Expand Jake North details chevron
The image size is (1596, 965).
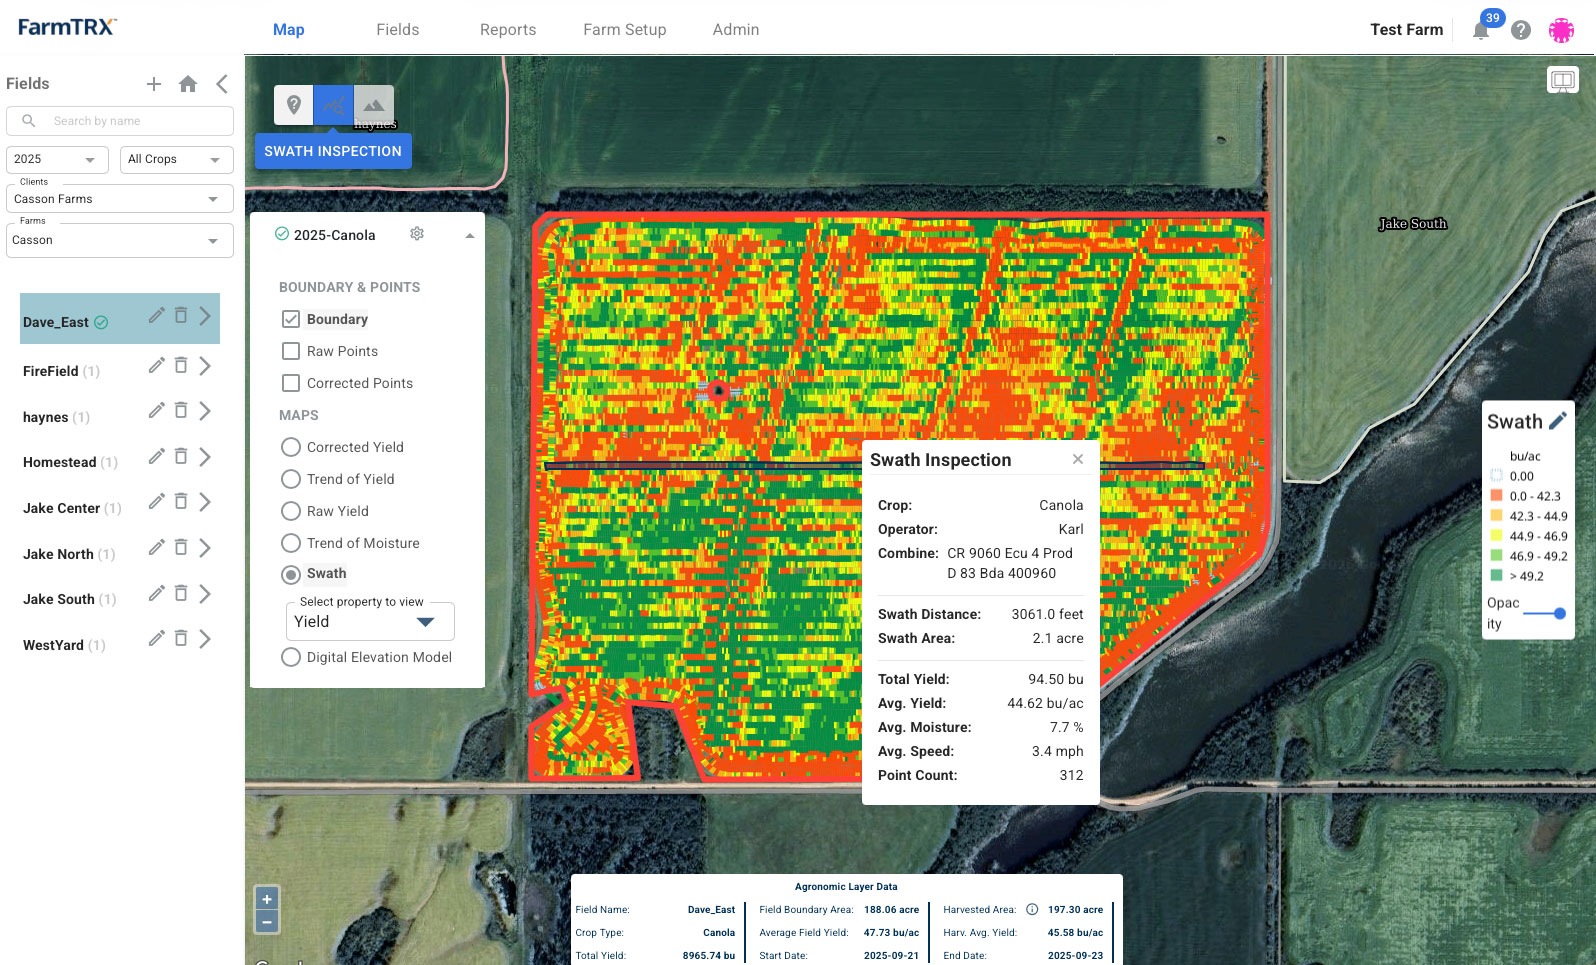pos(205,548)
